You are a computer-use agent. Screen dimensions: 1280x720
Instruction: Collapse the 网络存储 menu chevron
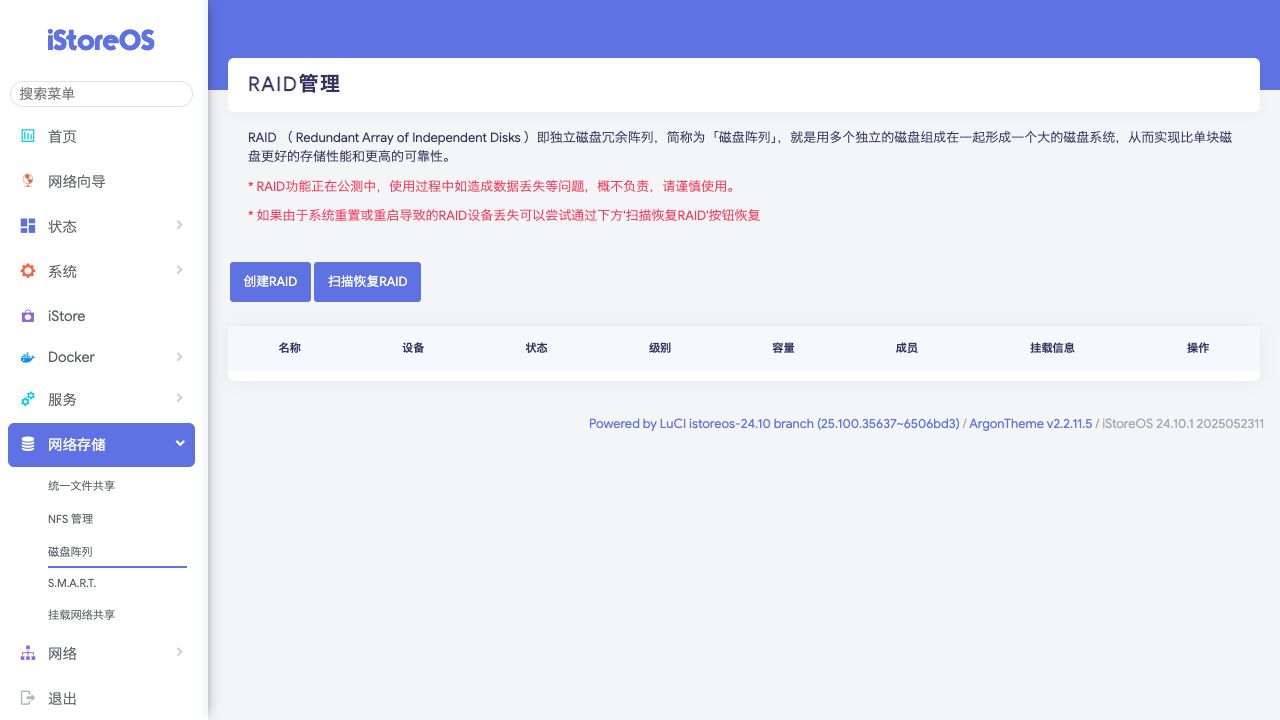coord(180,443)
